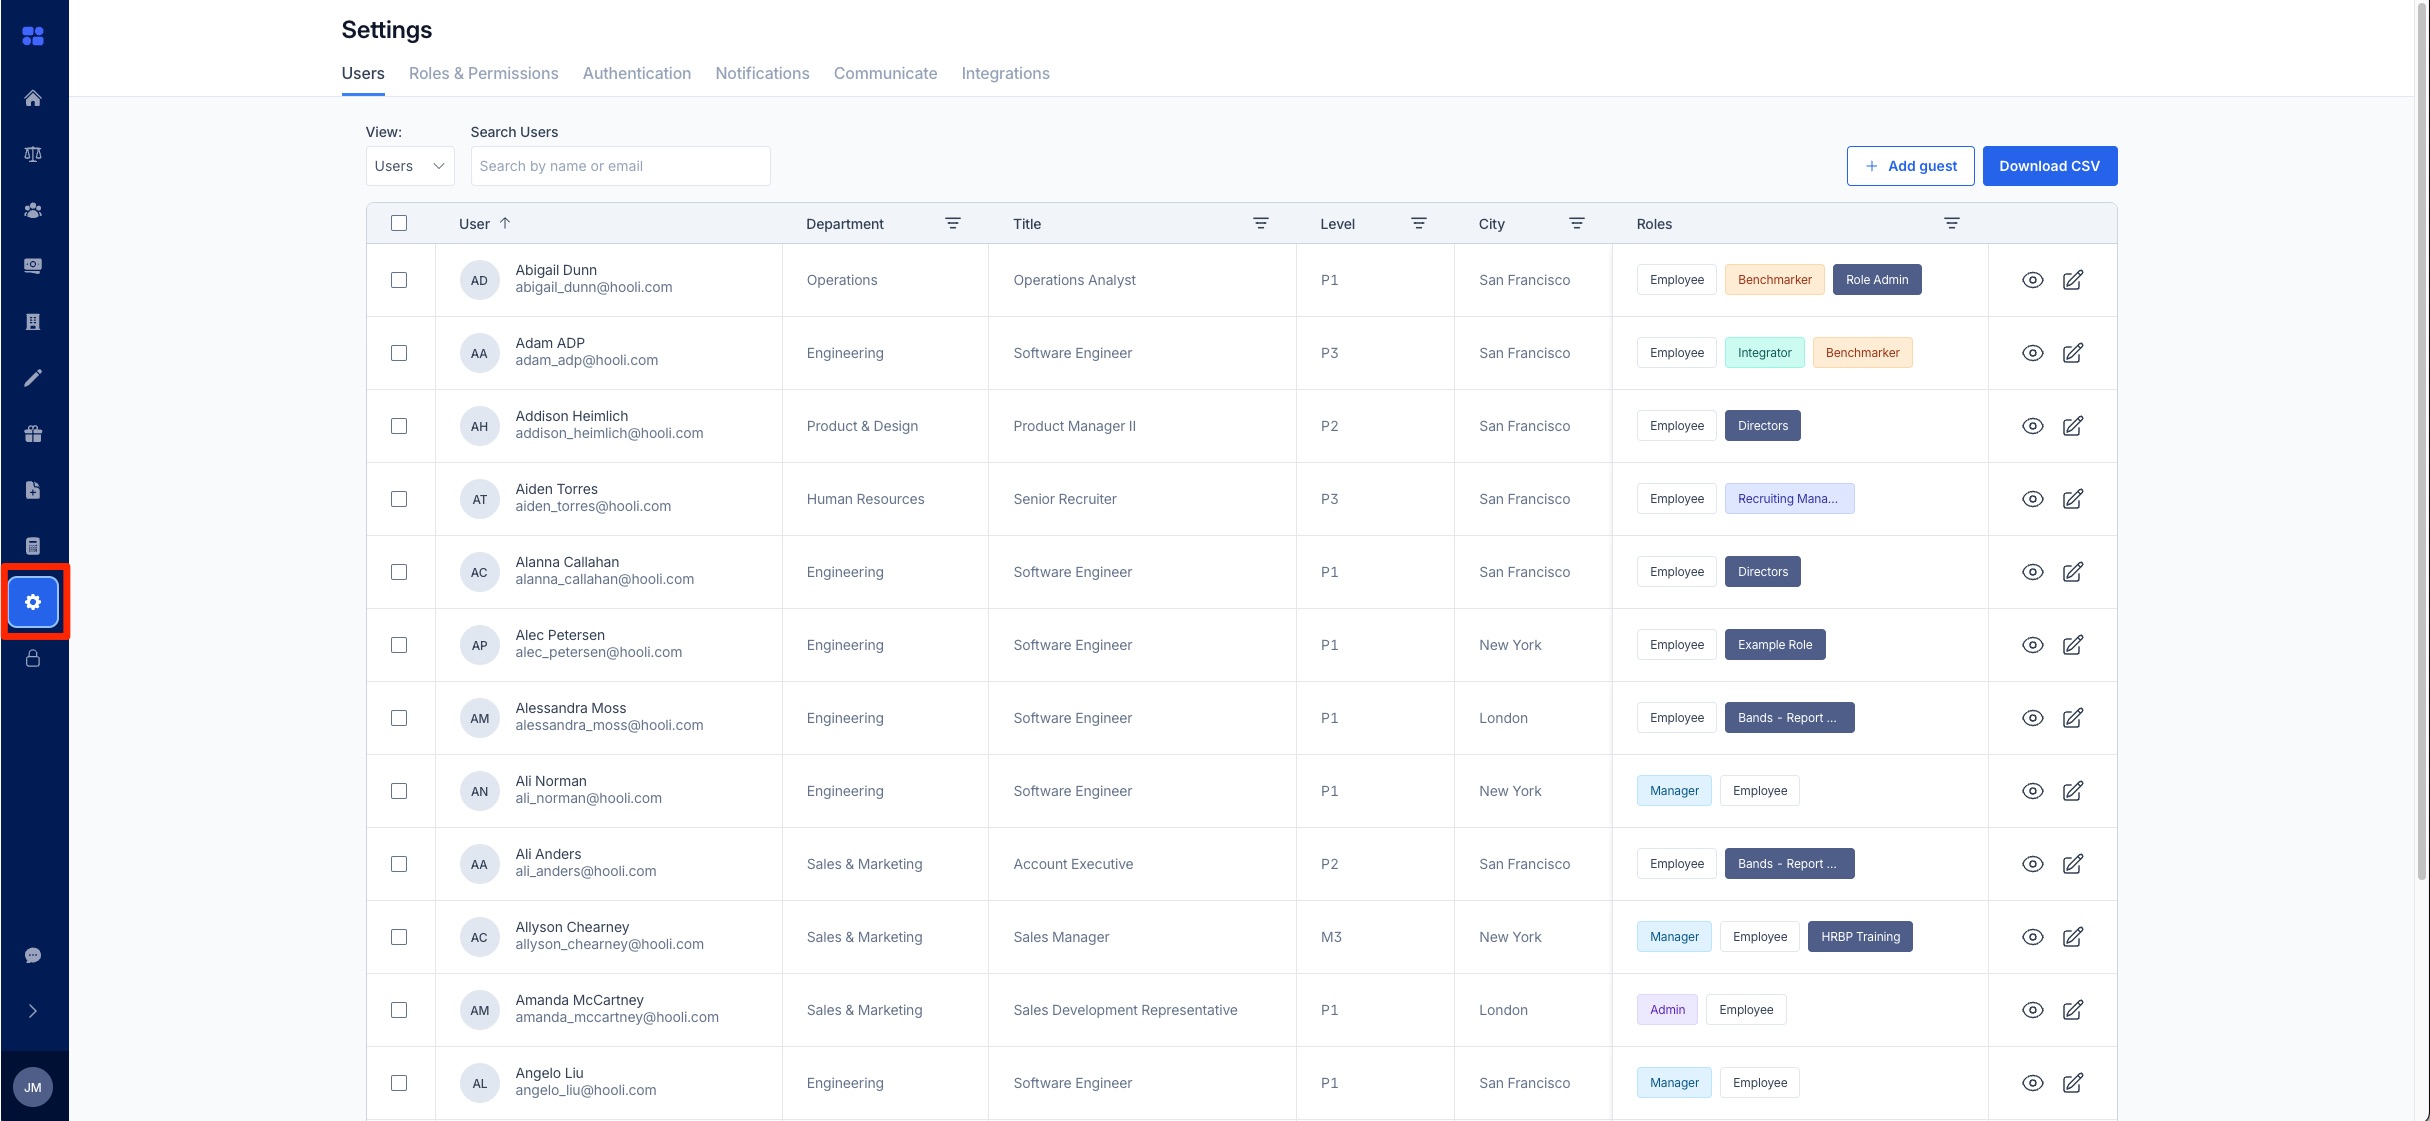Screen dimensions: 2430x1121
Task: View as Abigail Dunn via eye icon
Action: [2033, 280]
